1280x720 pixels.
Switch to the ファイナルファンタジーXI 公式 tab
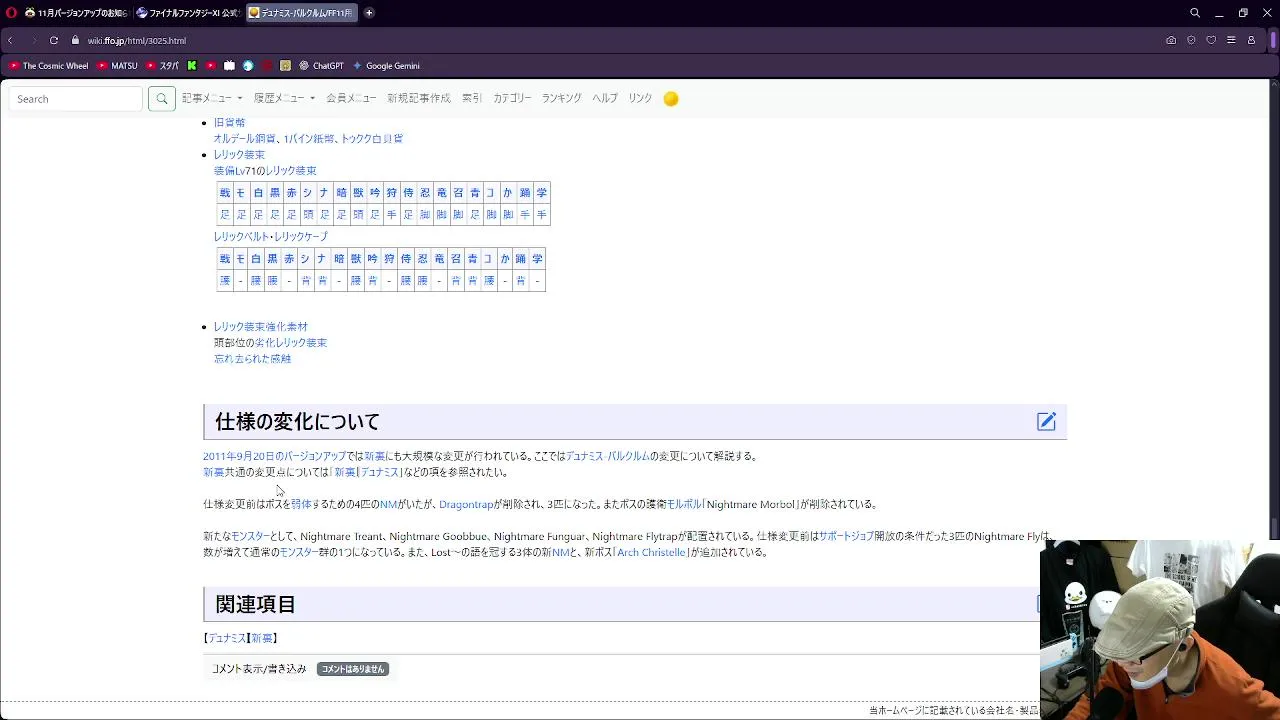(188, 13)
